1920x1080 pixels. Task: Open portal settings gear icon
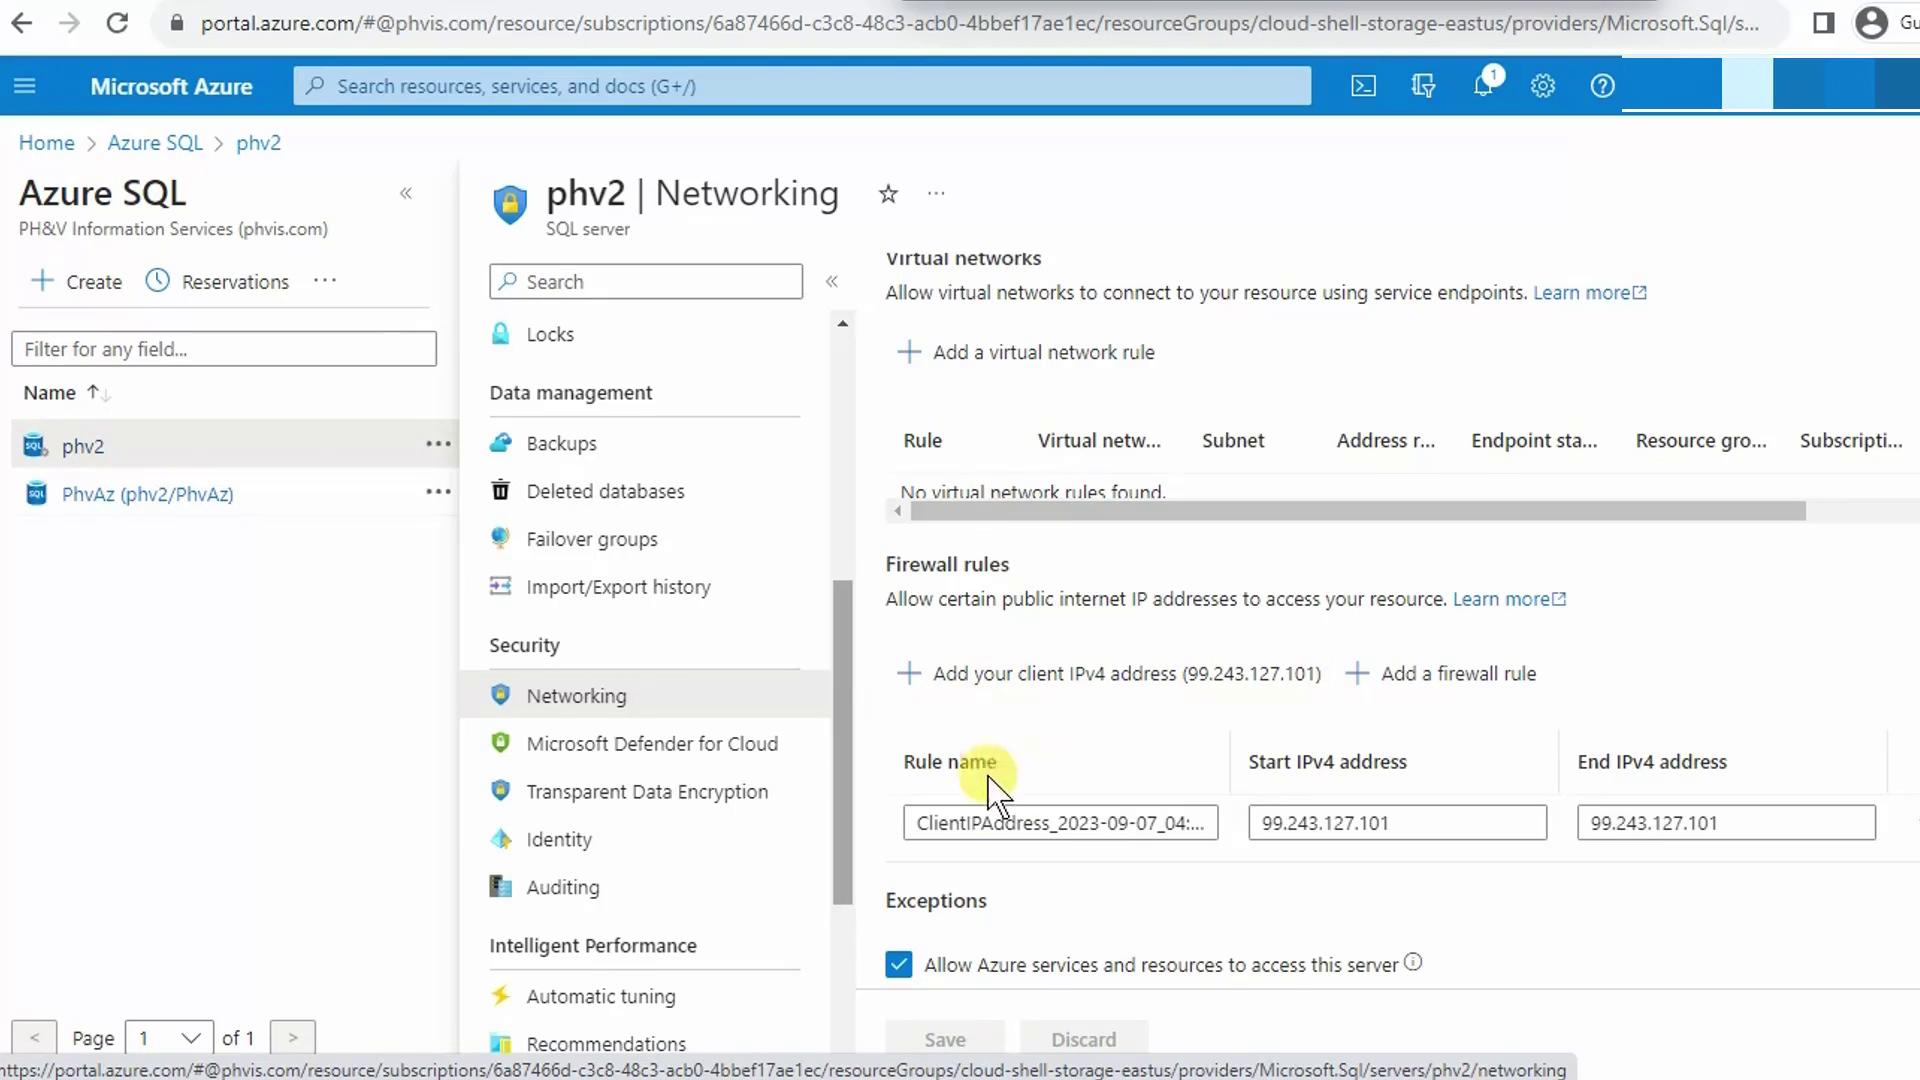click(x=1543, y=86)
